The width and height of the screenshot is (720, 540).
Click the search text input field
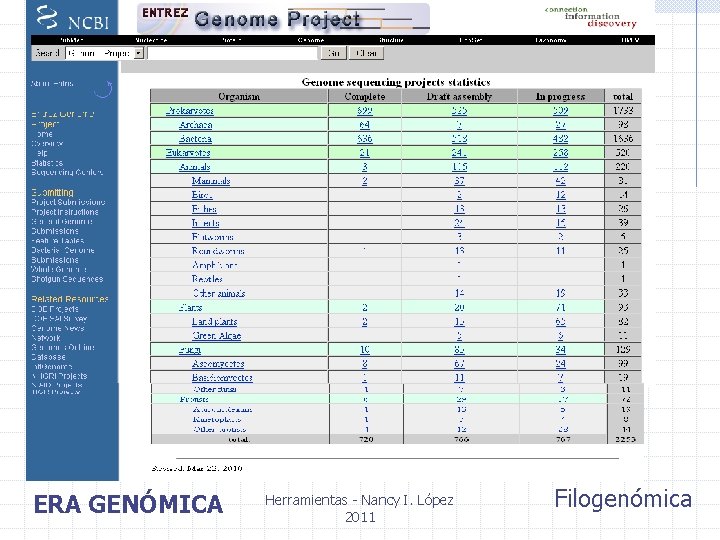click(x=232, y=53)
